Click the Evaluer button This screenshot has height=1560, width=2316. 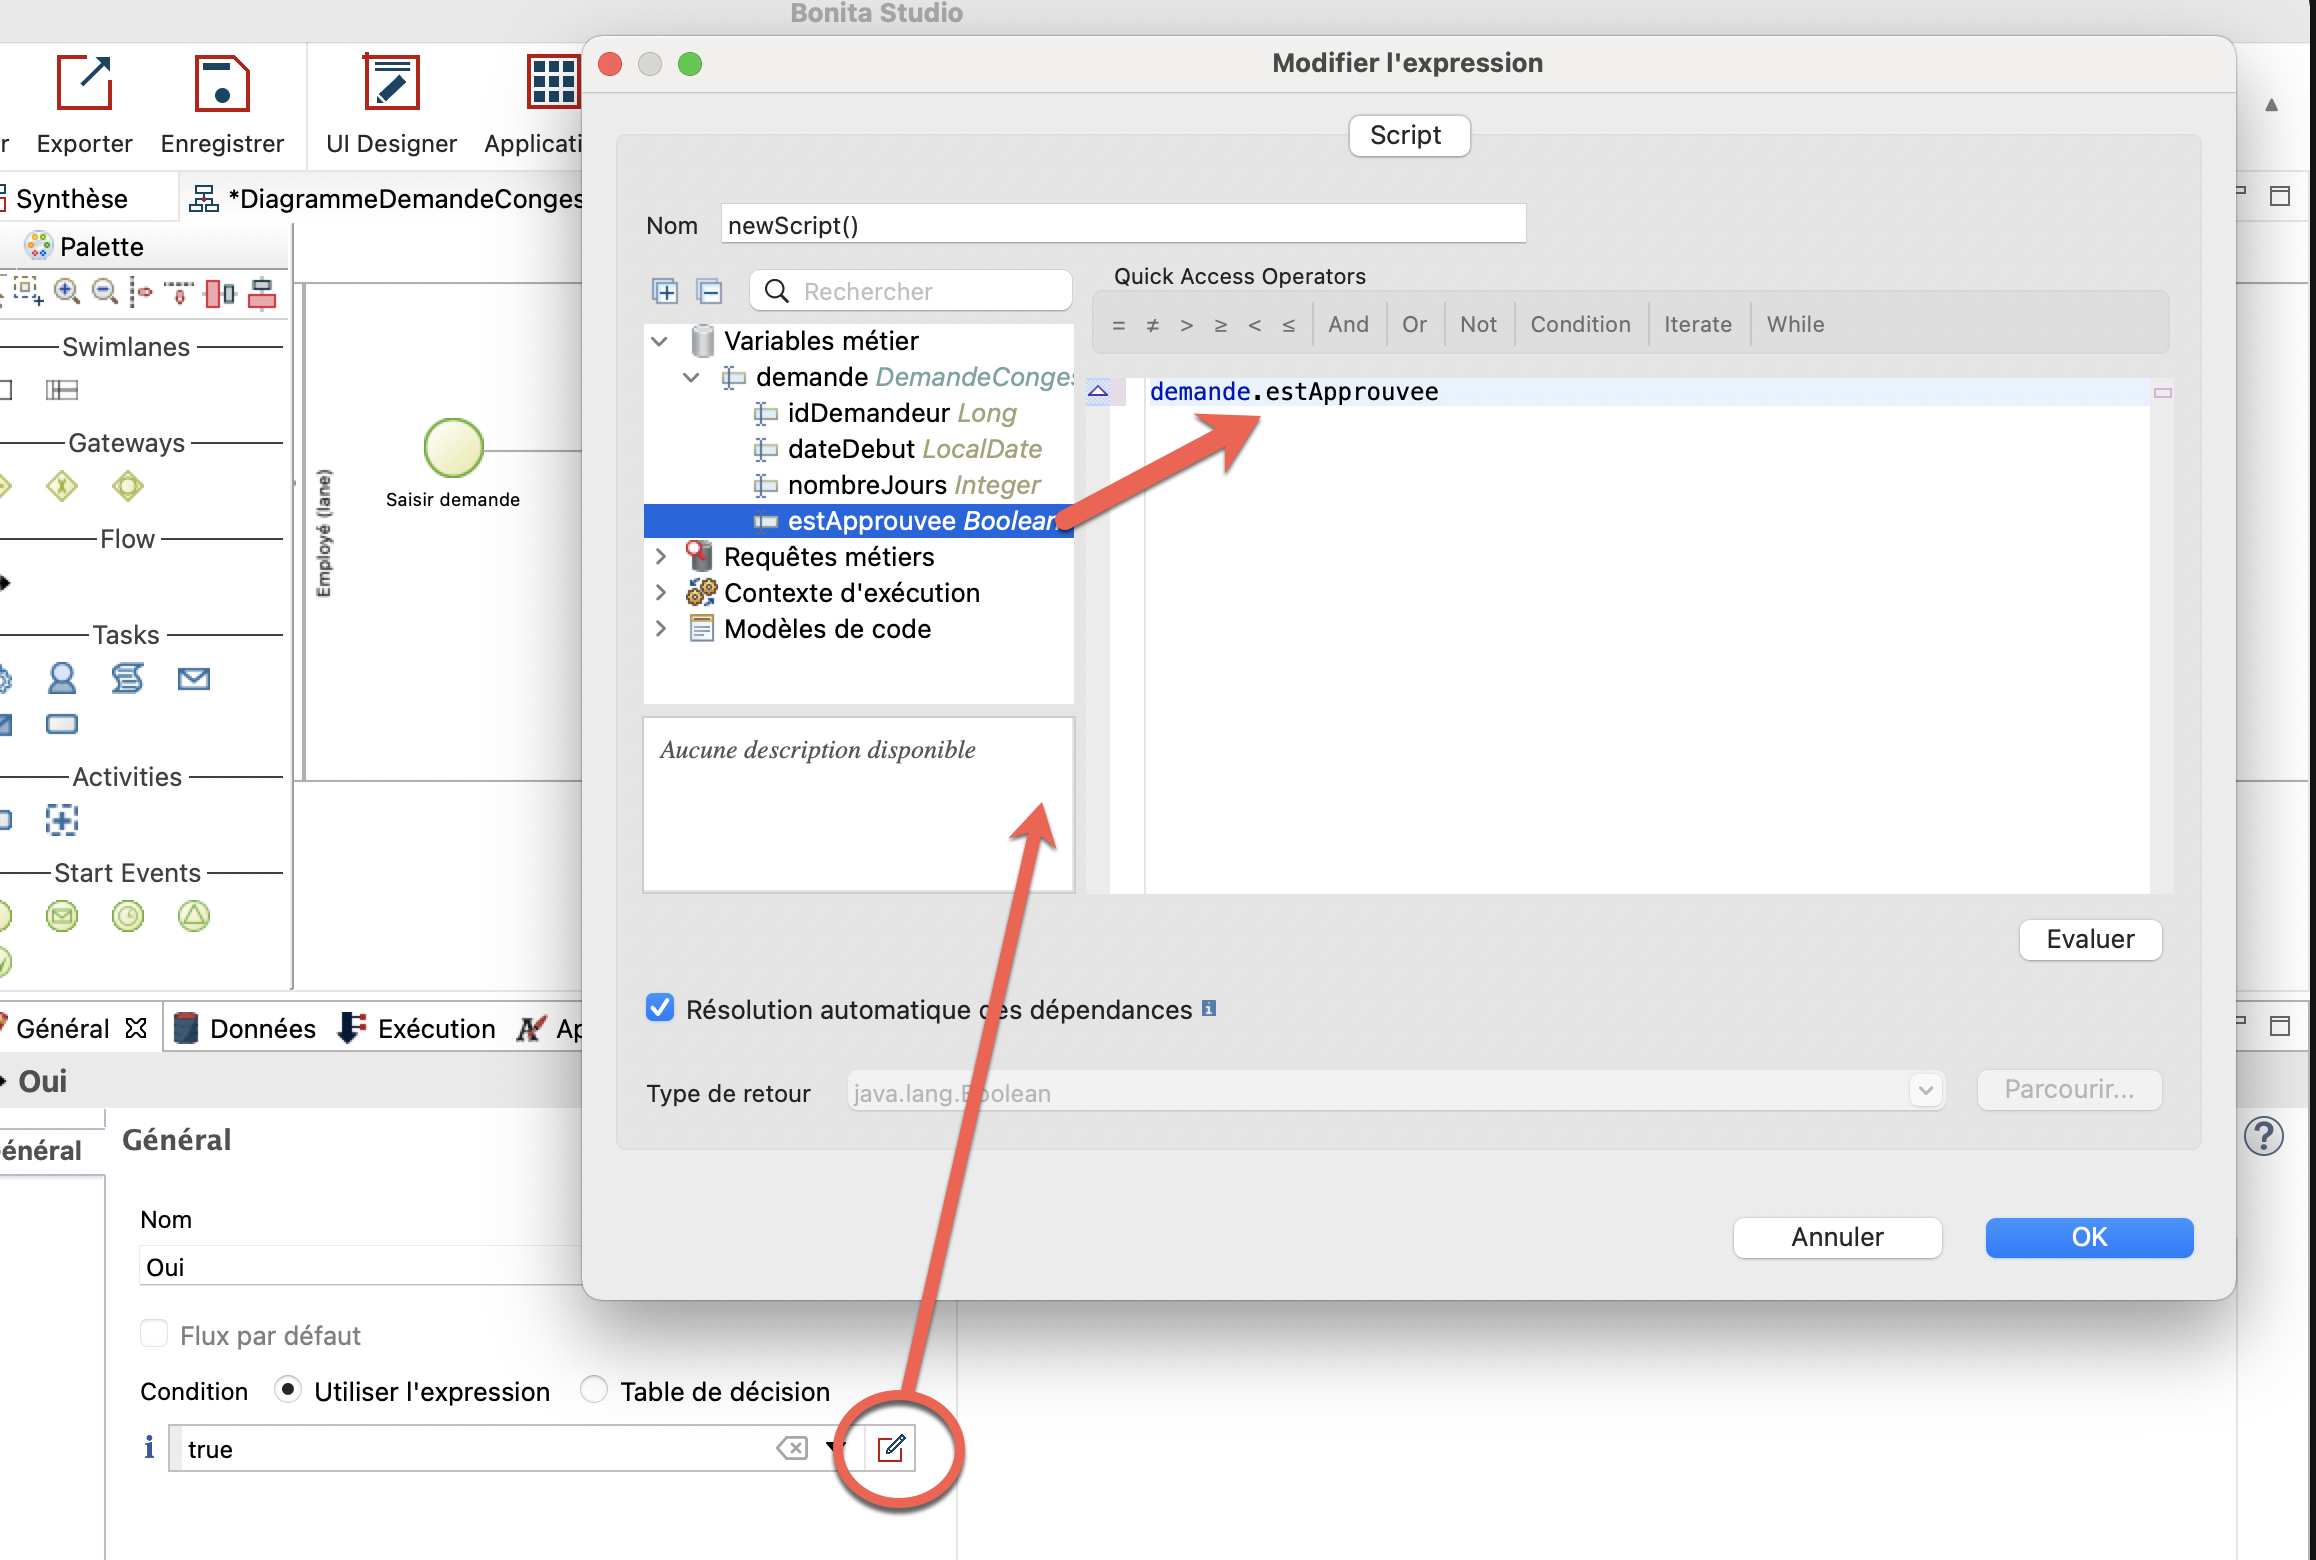[2090, 939]
